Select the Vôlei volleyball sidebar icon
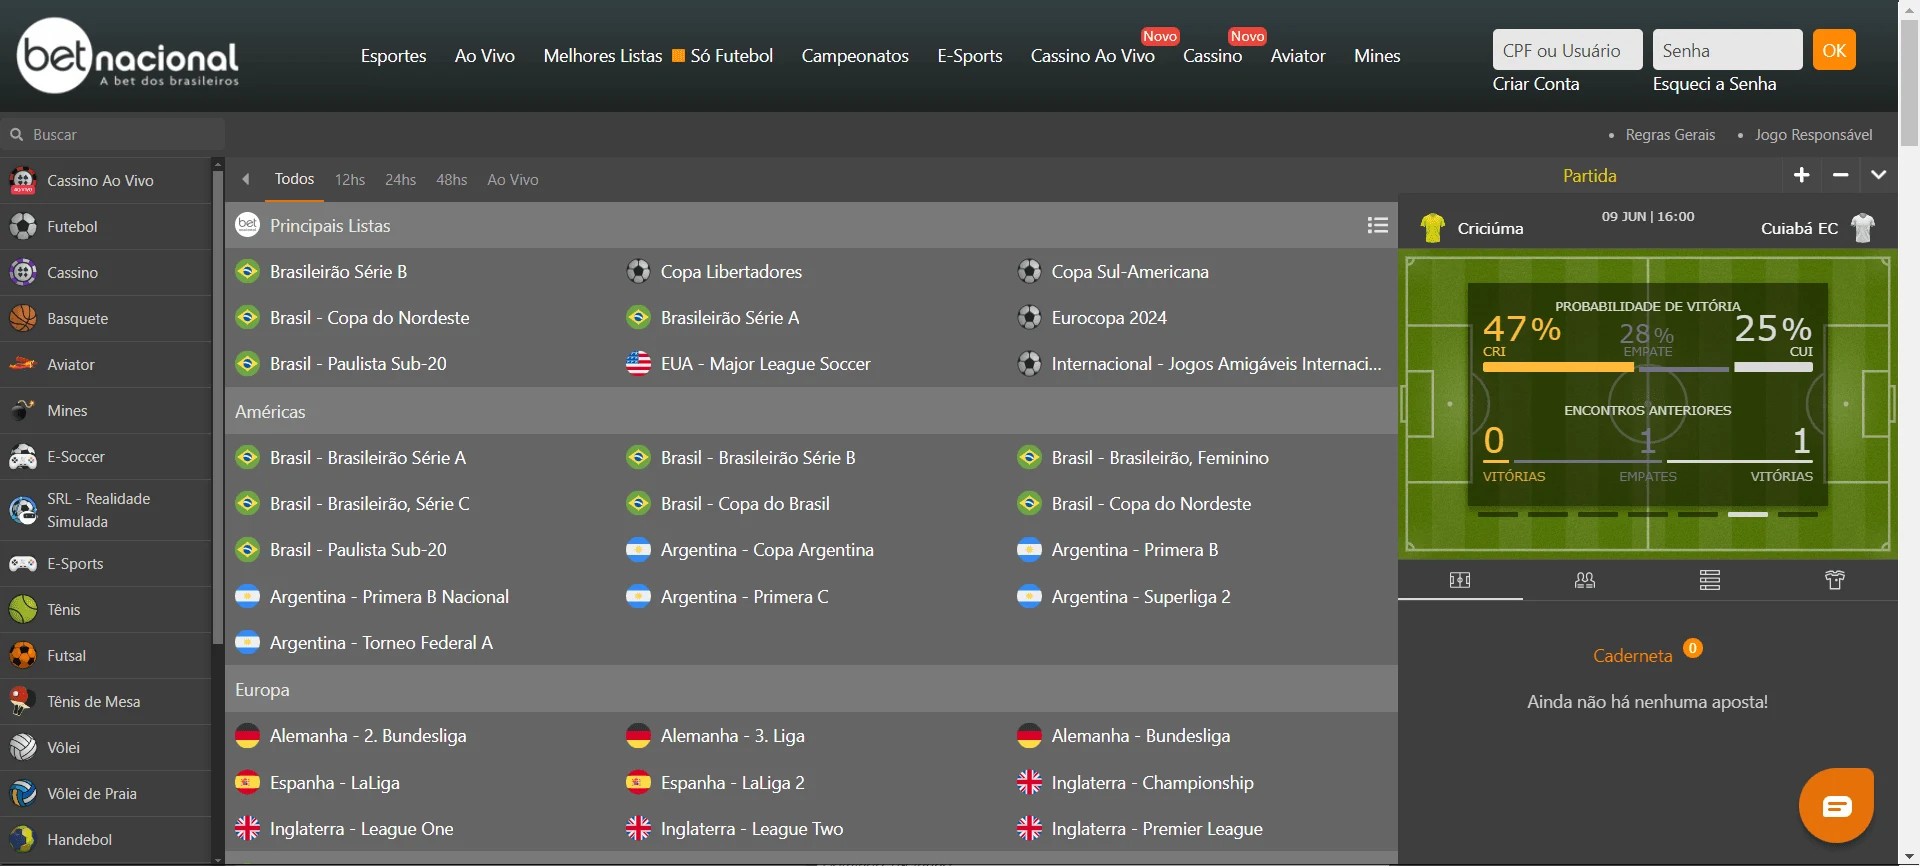Screen dimensions: 1920x866 click(23, 748)
